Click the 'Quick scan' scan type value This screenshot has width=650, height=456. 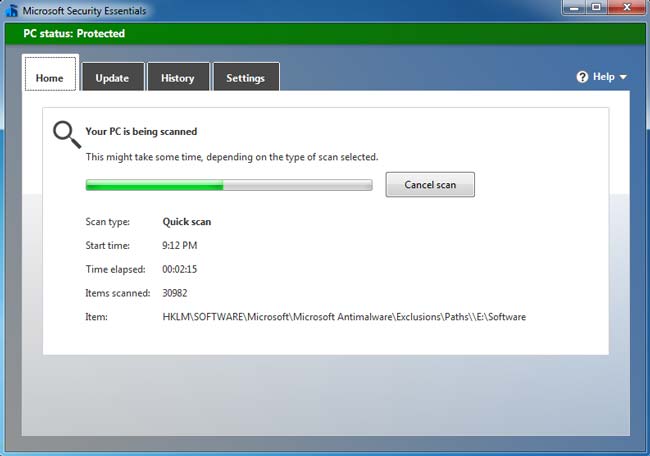coord(187,222)
